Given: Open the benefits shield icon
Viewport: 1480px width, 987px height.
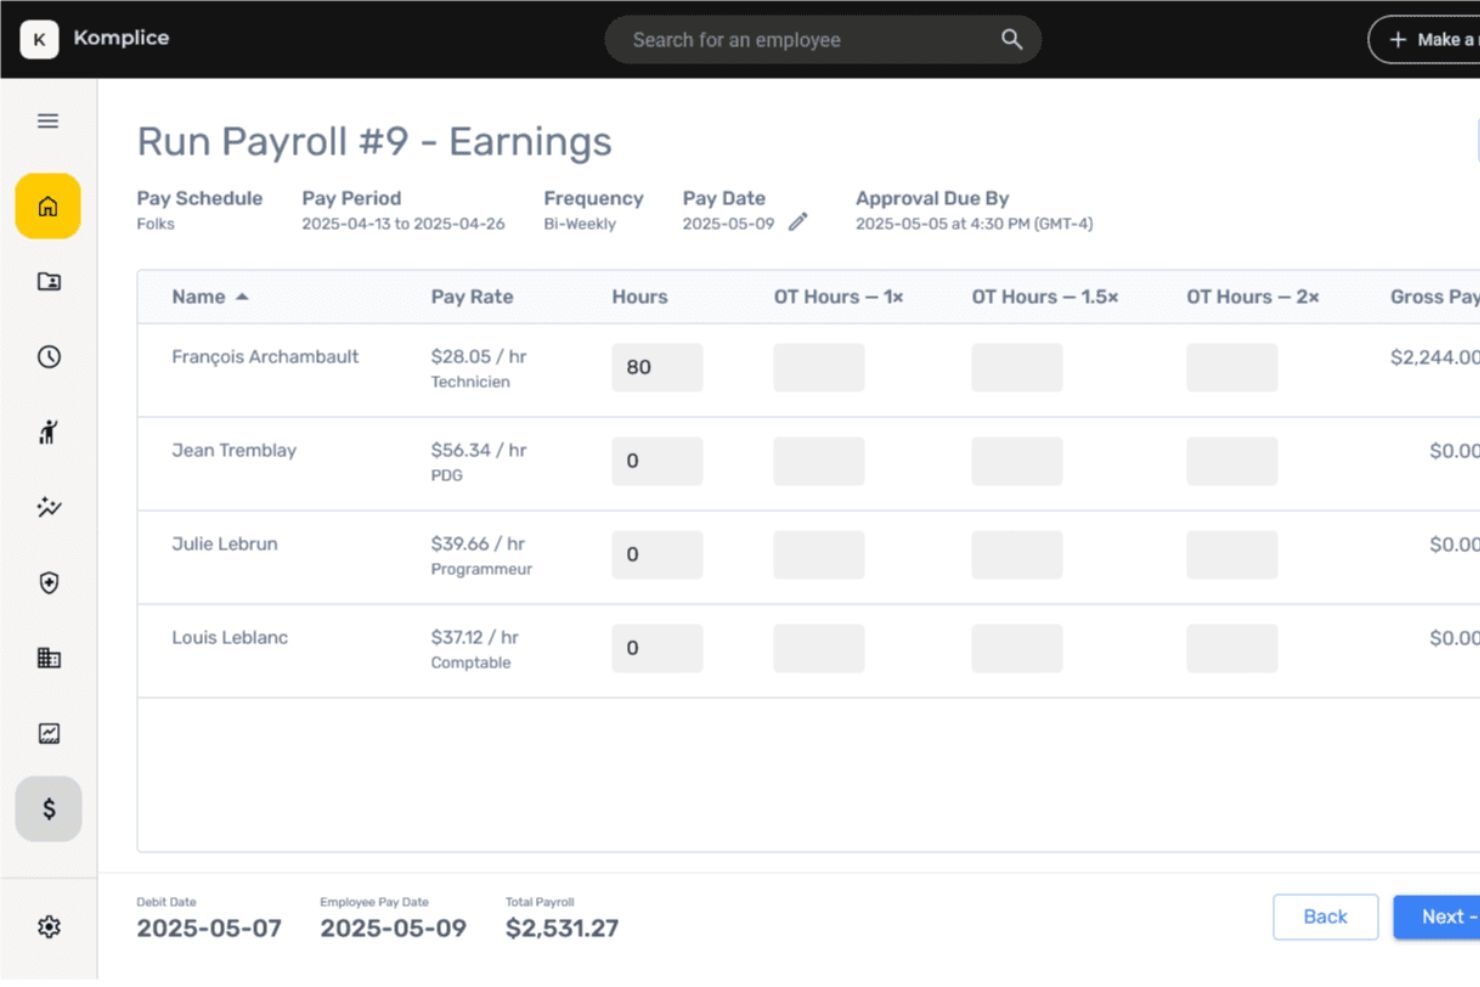Looking at the screenshot, I should tap(47, 583).
